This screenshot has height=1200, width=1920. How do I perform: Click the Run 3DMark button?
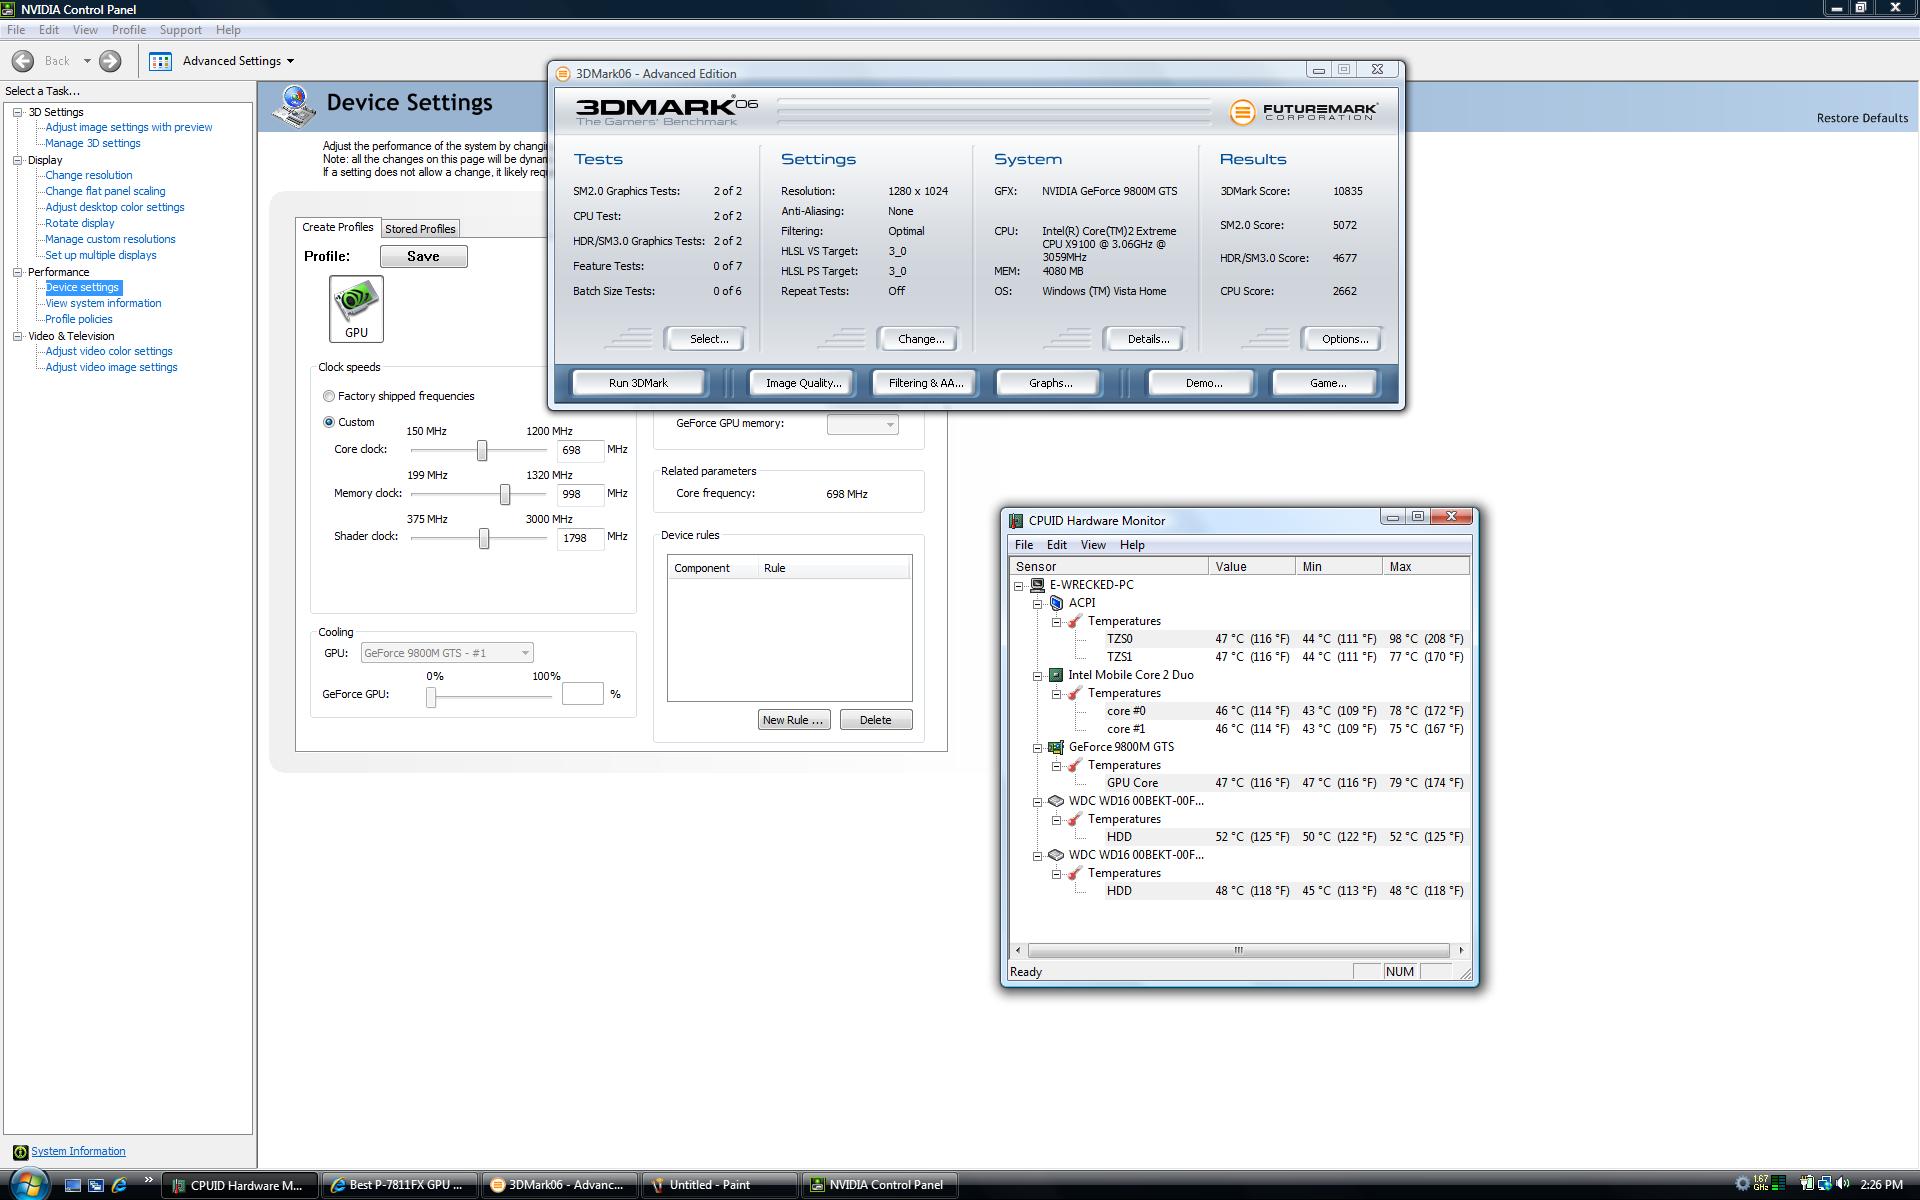638,383
